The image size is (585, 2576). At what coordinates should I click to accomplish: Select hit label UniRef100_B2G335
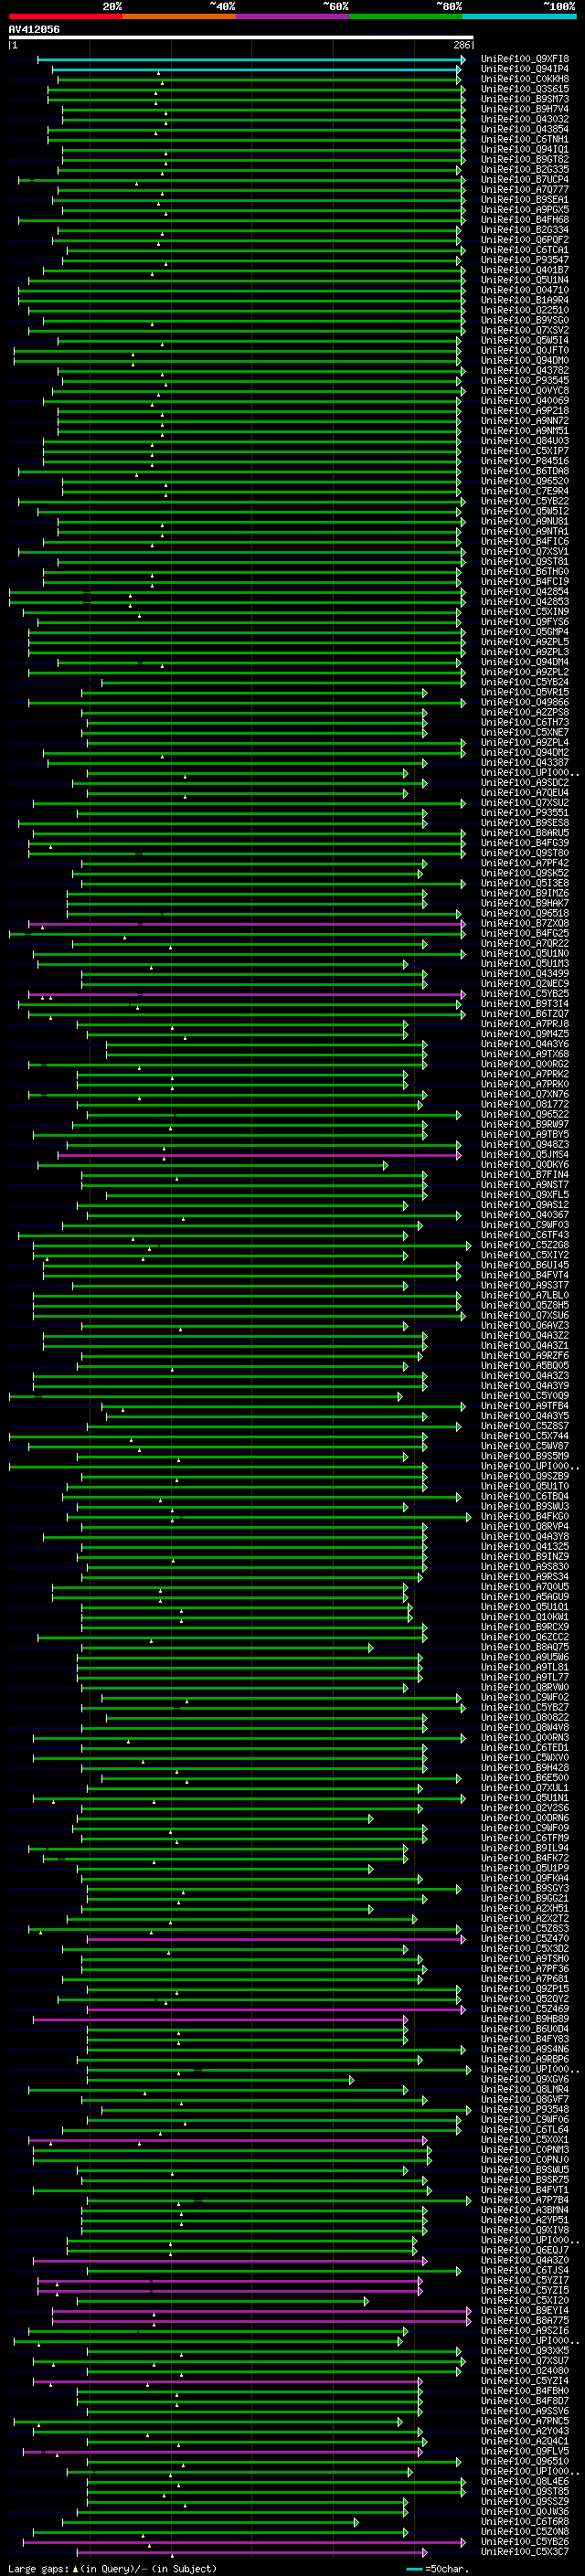click(525, 169)
